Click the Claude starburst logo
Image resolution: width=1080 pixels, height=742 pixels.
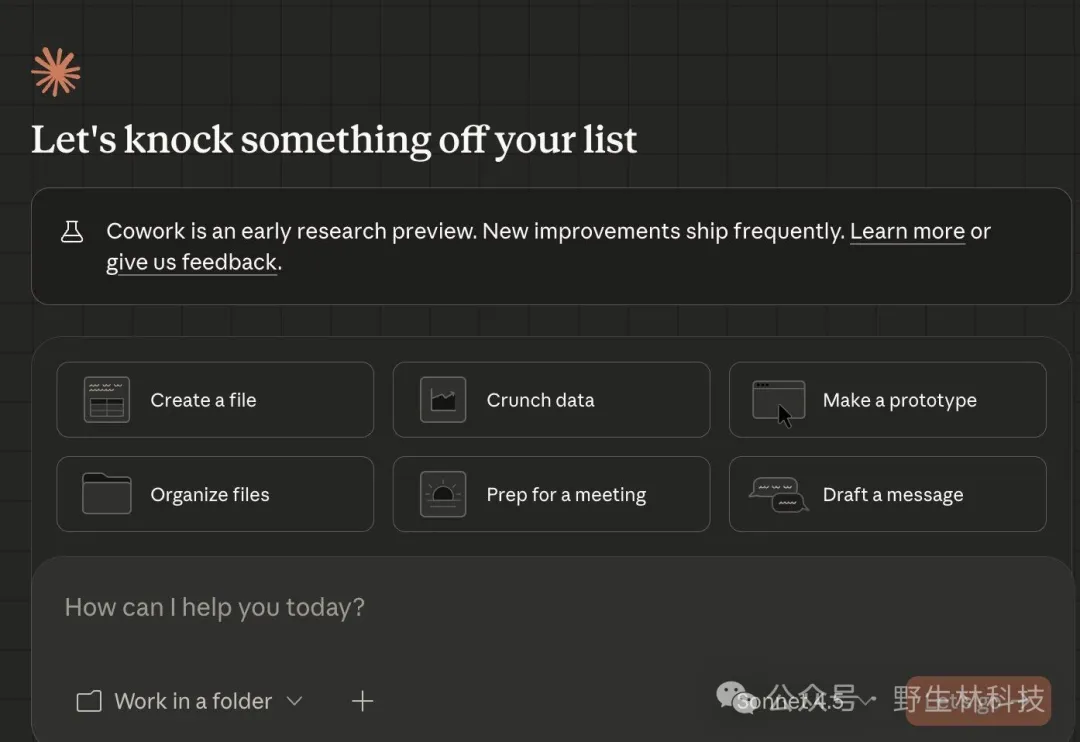click(x=56, y=72)
